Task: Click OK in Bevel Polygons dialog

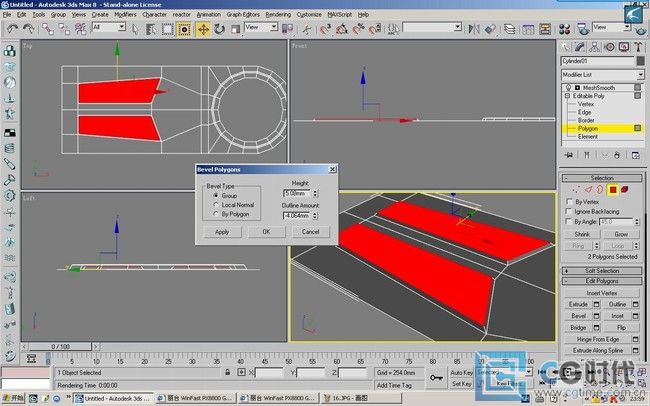Action: (x=266, y=232)
